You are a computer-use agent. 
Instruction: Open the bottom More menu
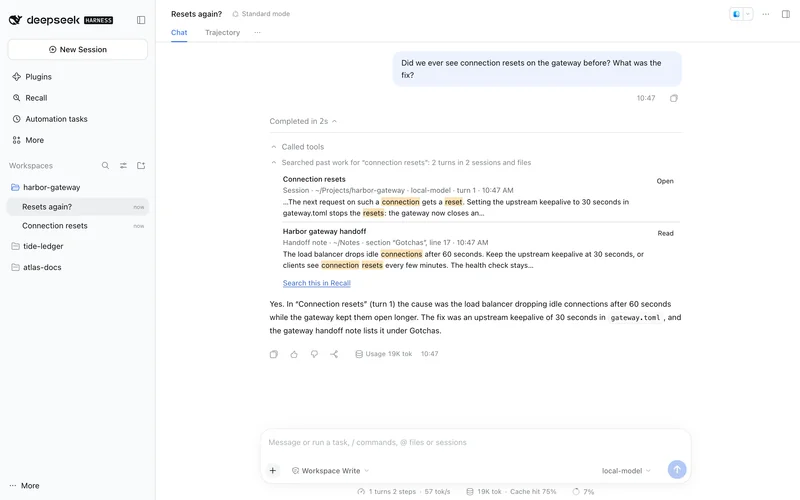click(x=24, y=486)
